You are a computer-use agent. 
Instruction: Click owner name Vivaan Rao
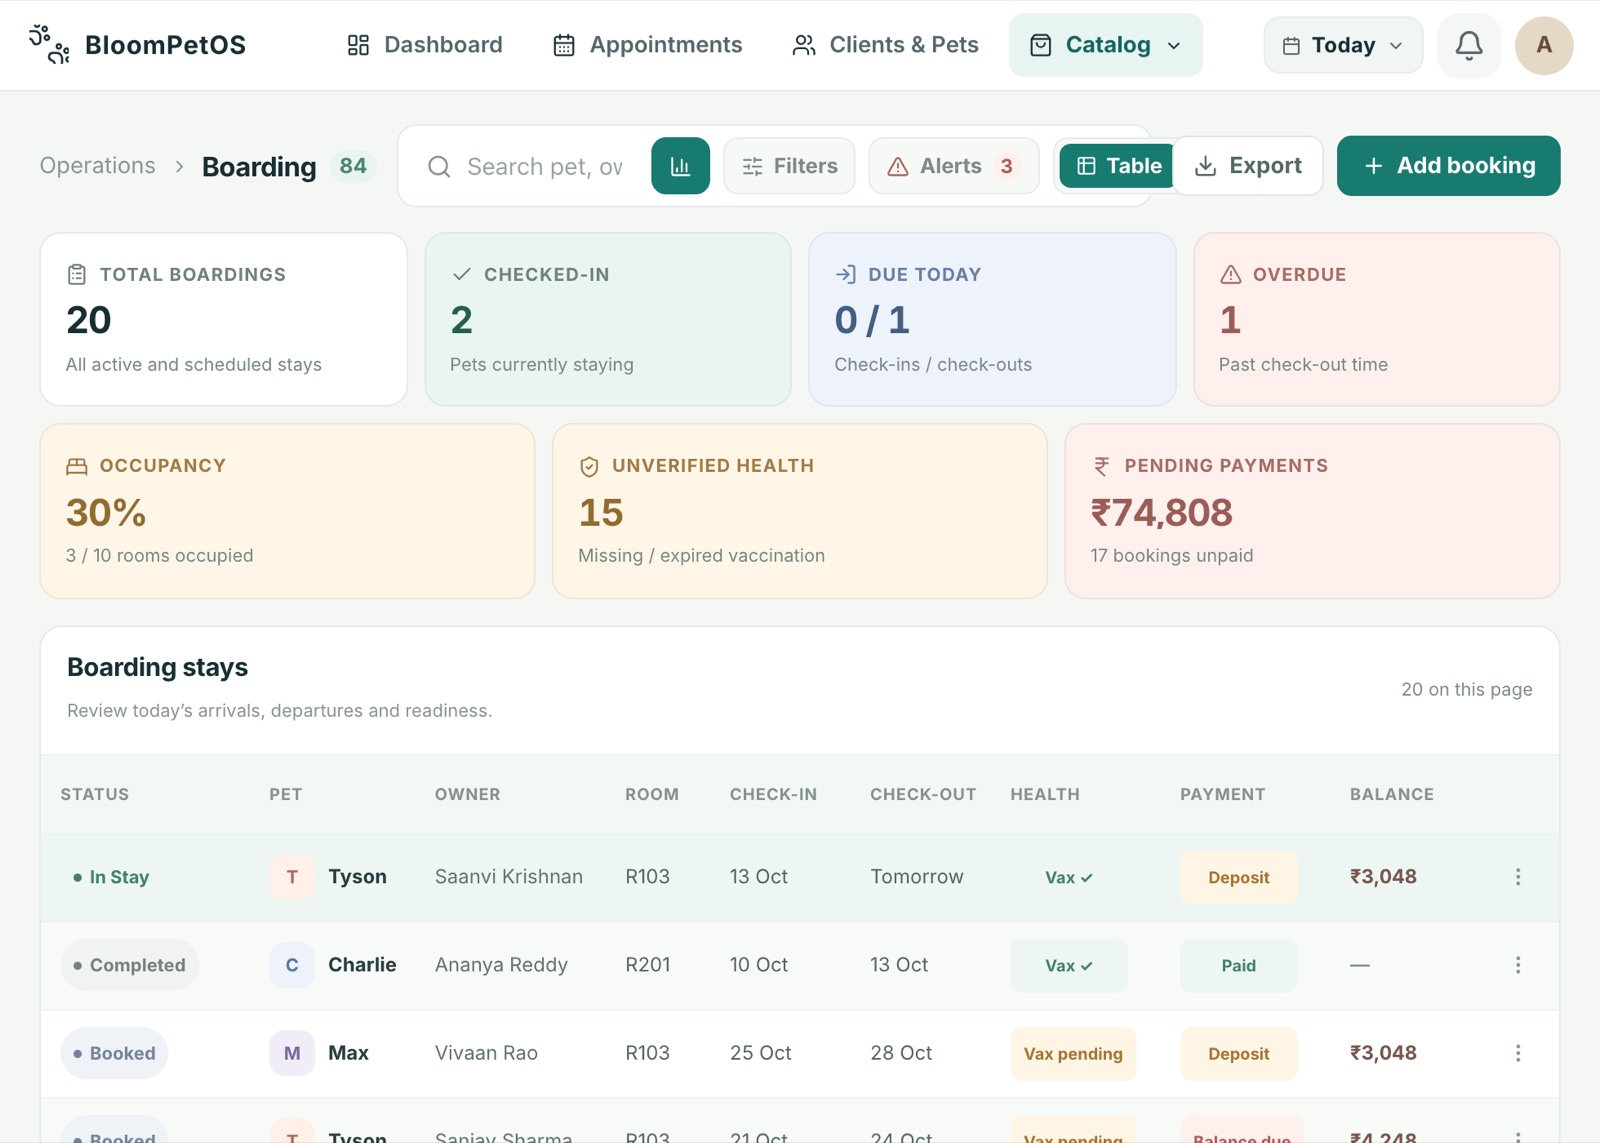click(486, 1053)
